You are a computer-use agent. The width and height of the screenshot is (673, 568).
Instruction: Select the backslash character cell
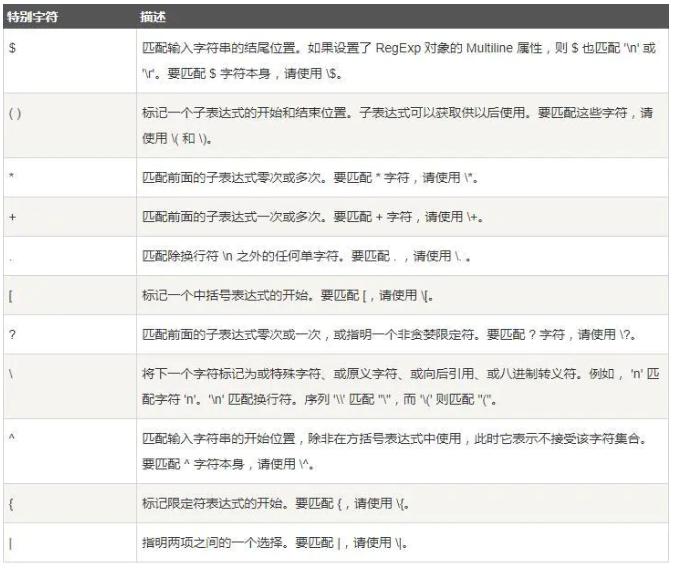tap(10, 374)
